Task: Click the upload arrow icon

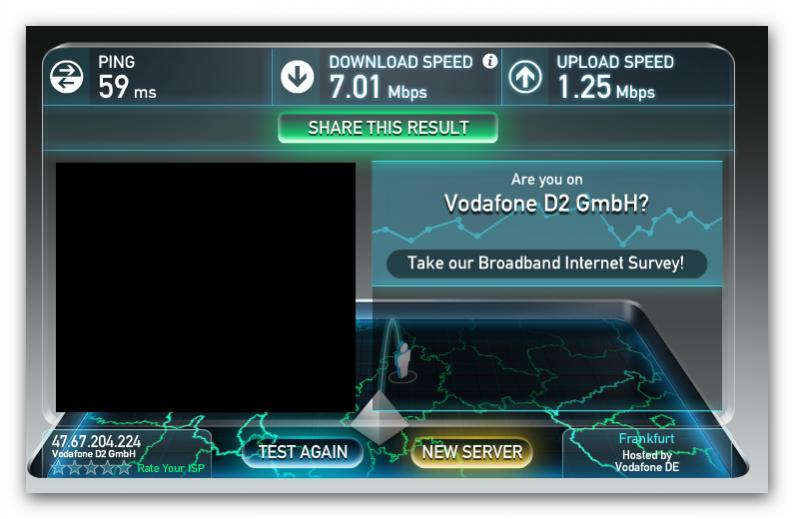Action: click(x=525, y=77)
